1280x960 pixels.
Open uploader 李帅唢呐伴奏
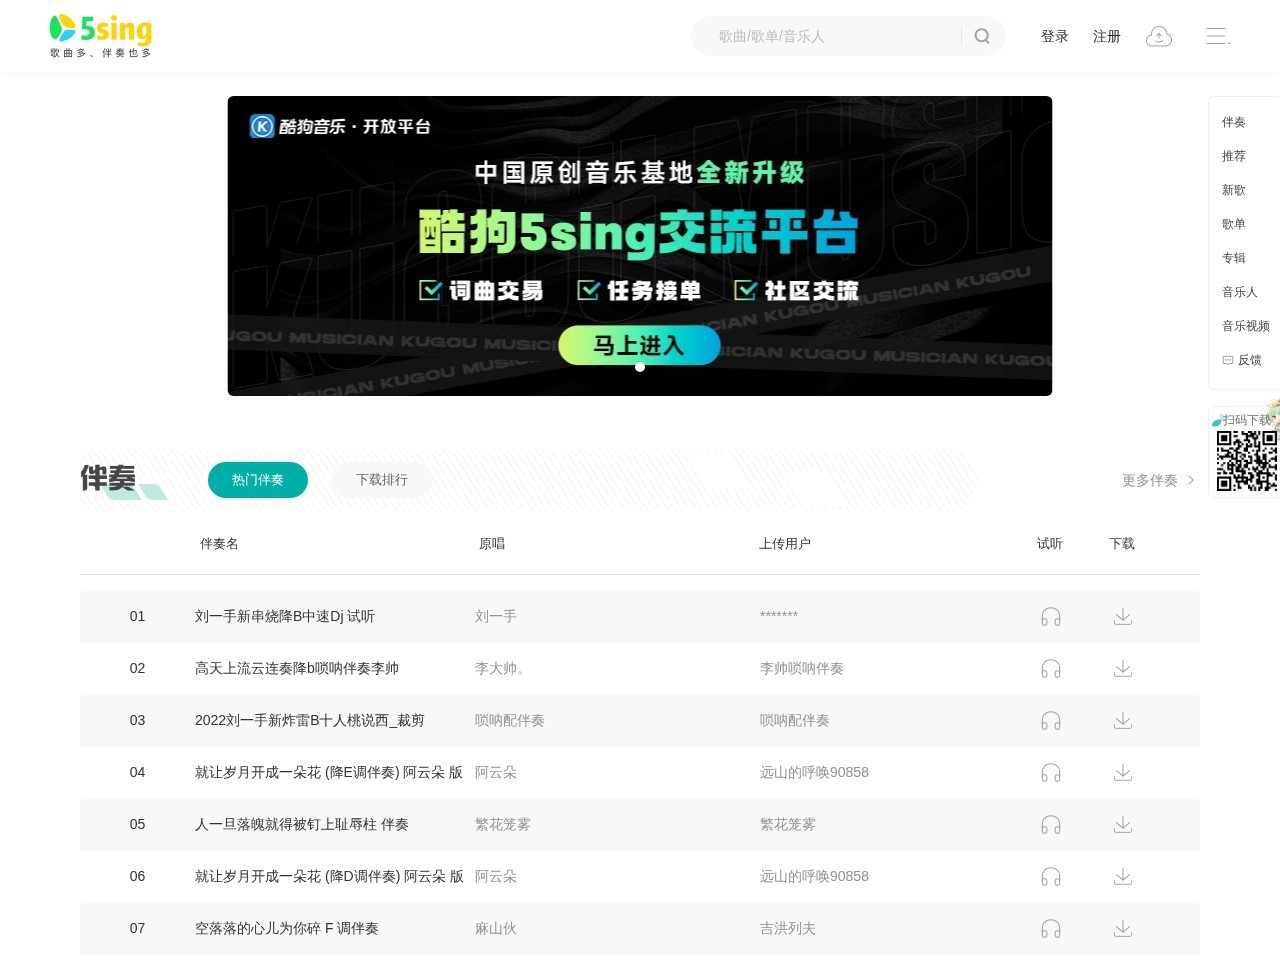(x=802, y=668)
